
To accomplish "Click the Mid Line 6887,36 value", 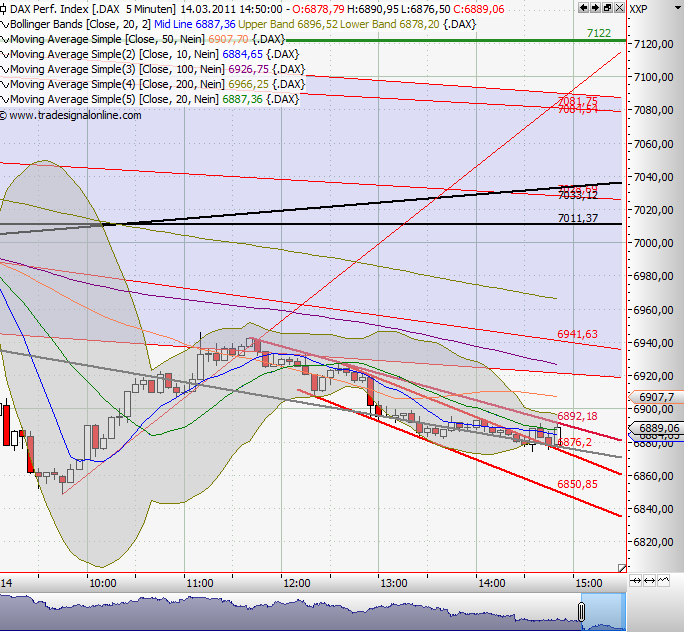I will [x=195, y=24].
